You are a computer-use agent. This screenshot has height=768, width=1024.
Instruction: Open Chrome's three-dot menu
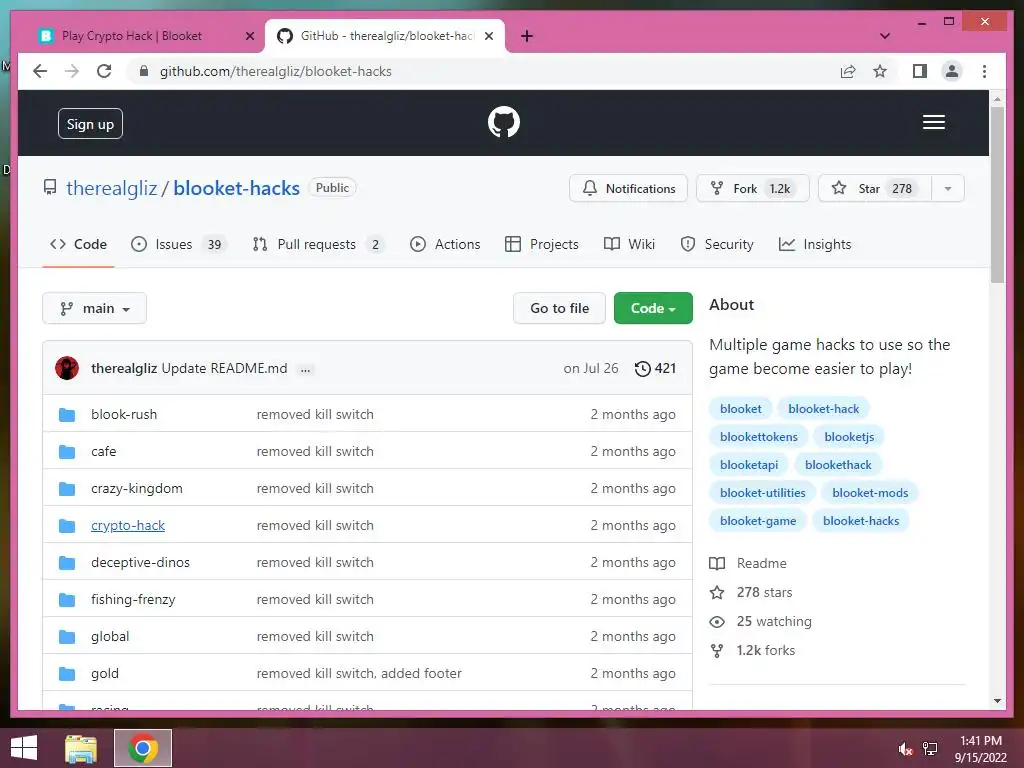click(x=984, y=71)
